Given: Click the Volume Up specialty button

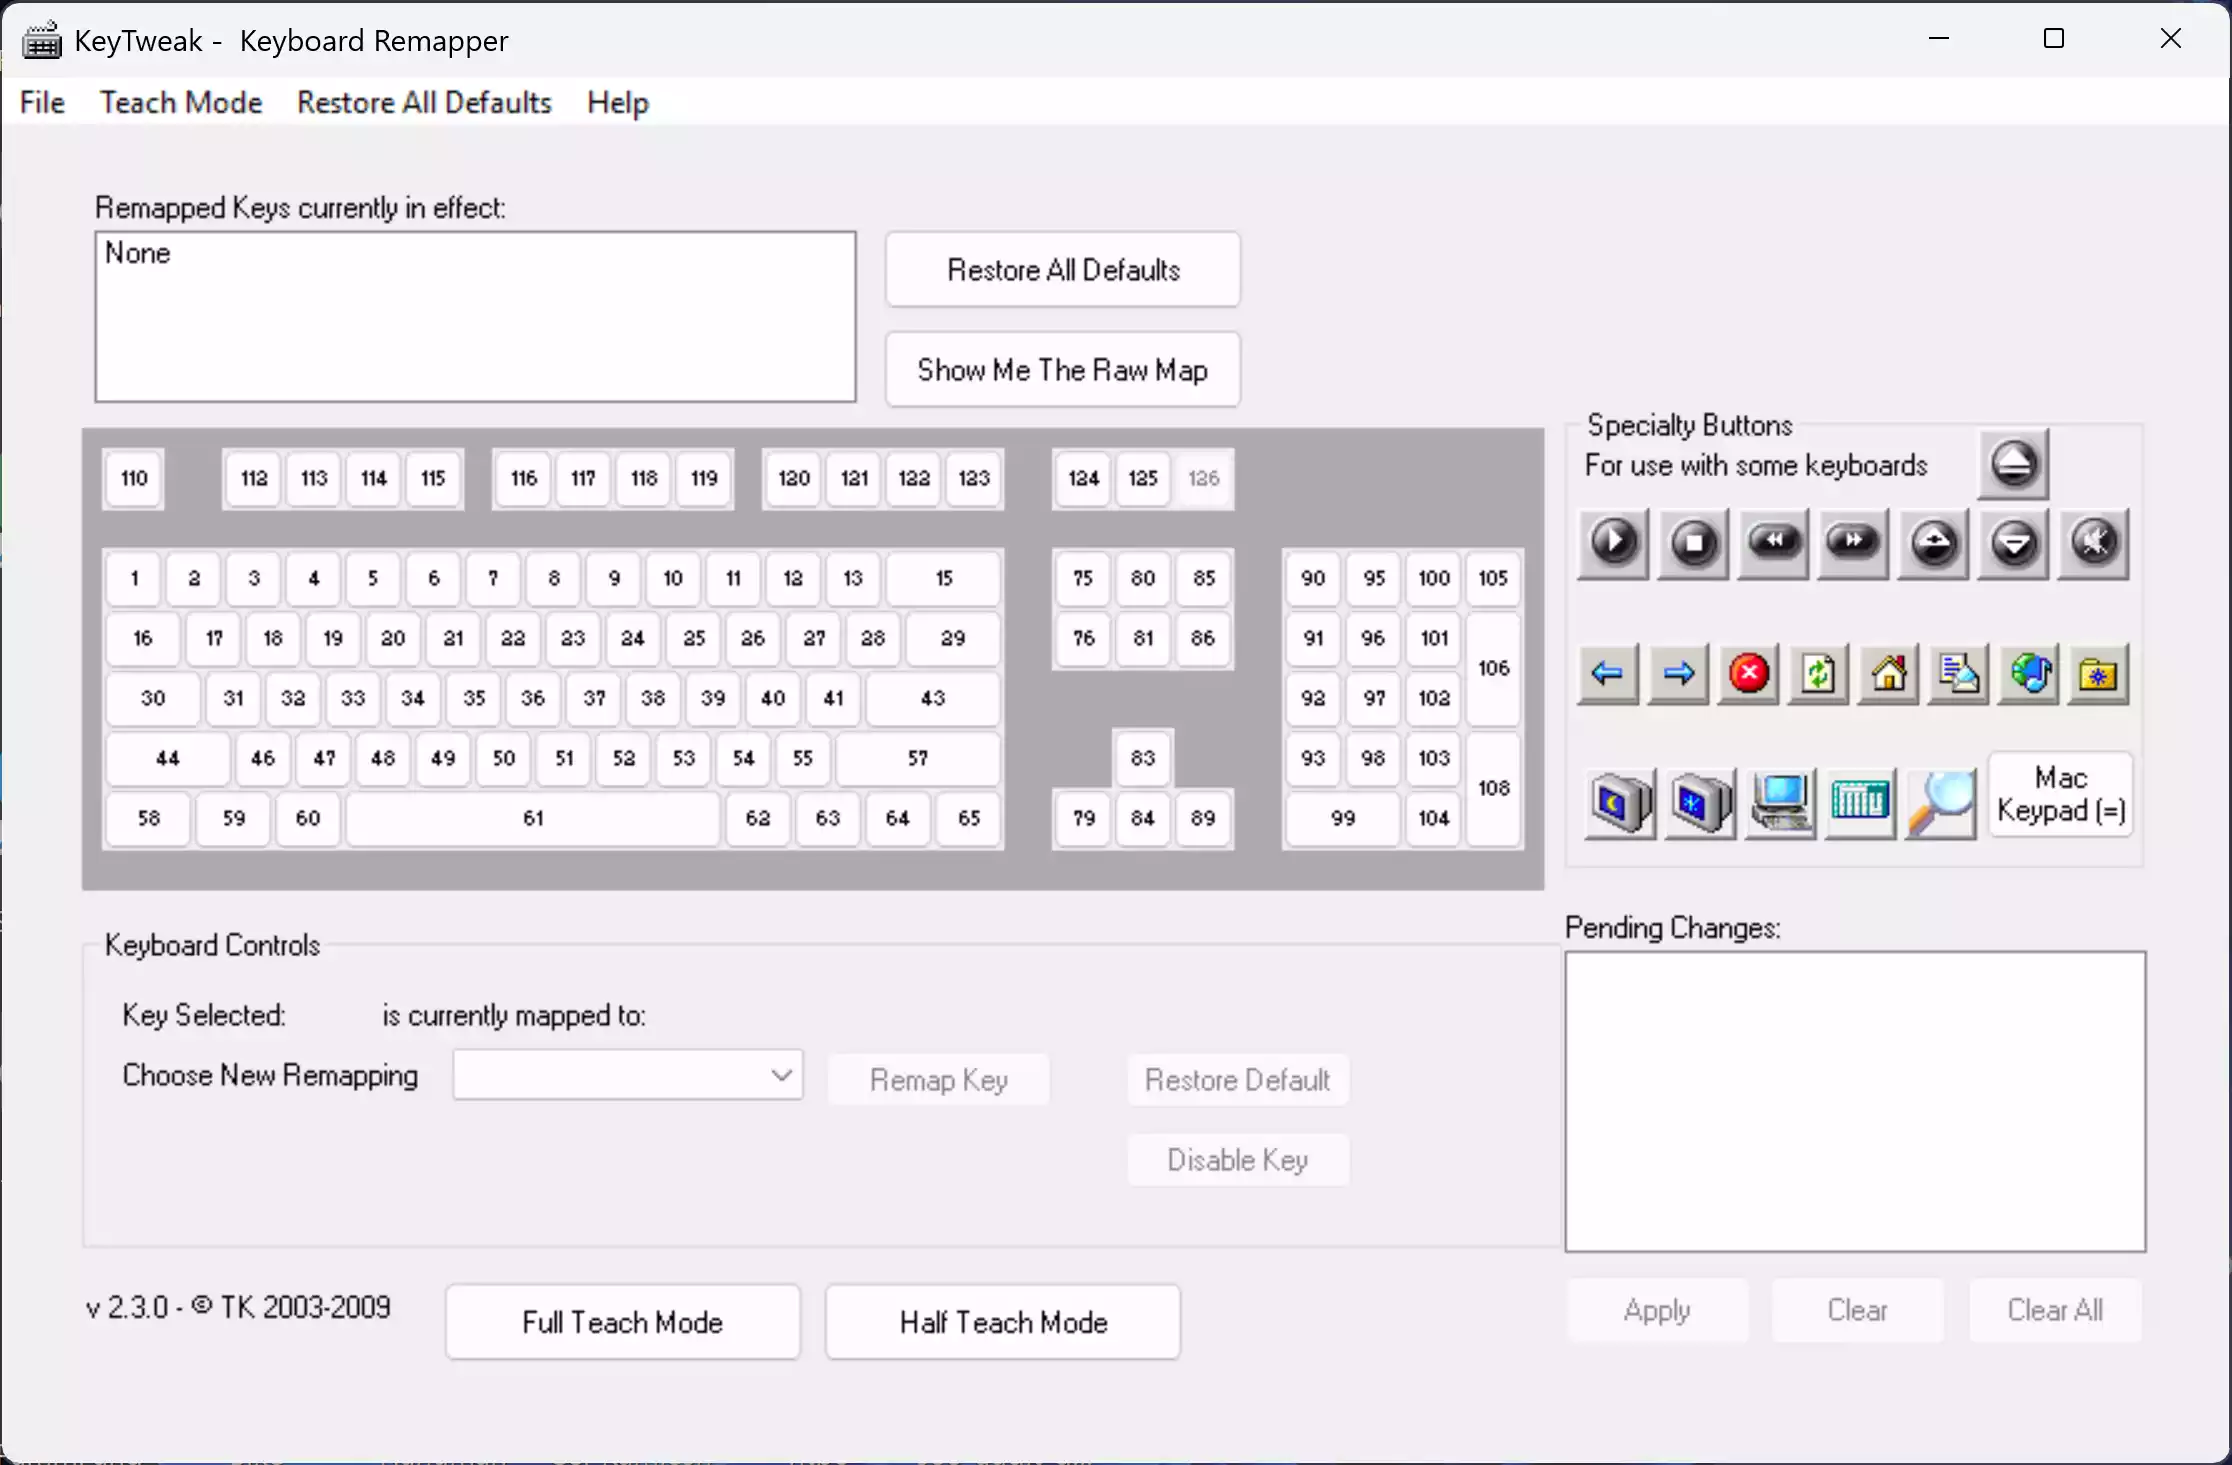Looking at the screenshot, I should tap(1932, 544).
